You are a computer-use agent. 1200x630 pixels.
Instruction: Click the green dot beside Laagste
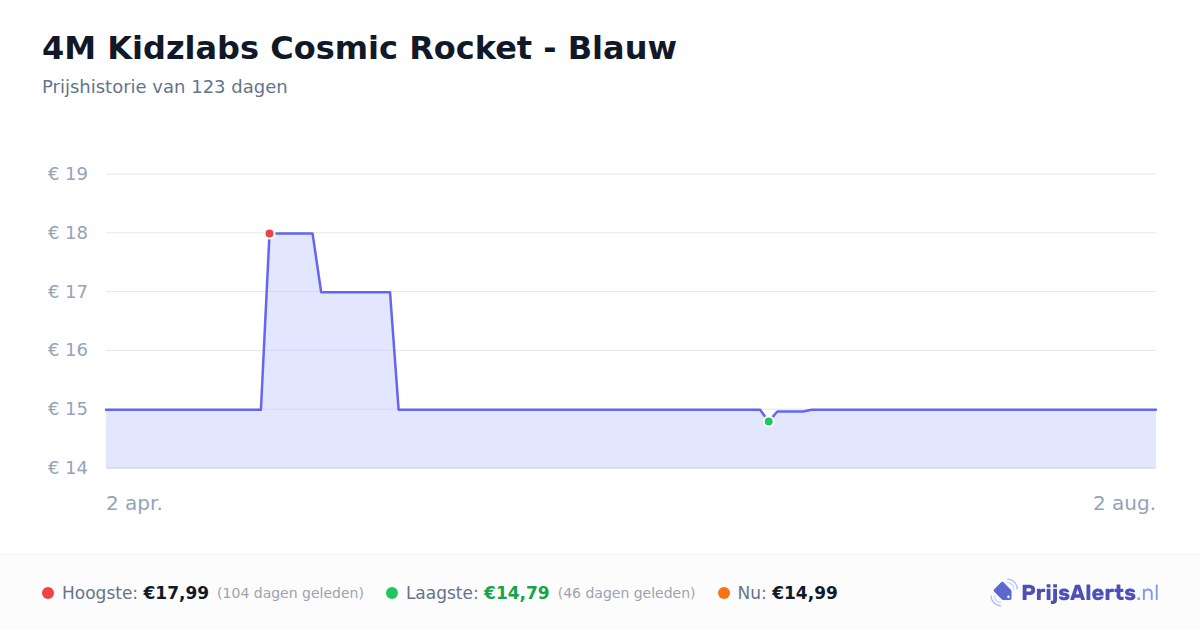(392, 593)
